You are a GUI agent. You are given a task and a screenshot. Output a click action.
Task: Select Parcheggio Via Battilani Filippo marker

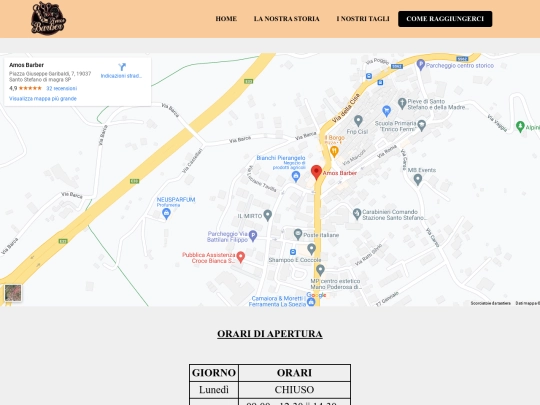tap(253, 236)
